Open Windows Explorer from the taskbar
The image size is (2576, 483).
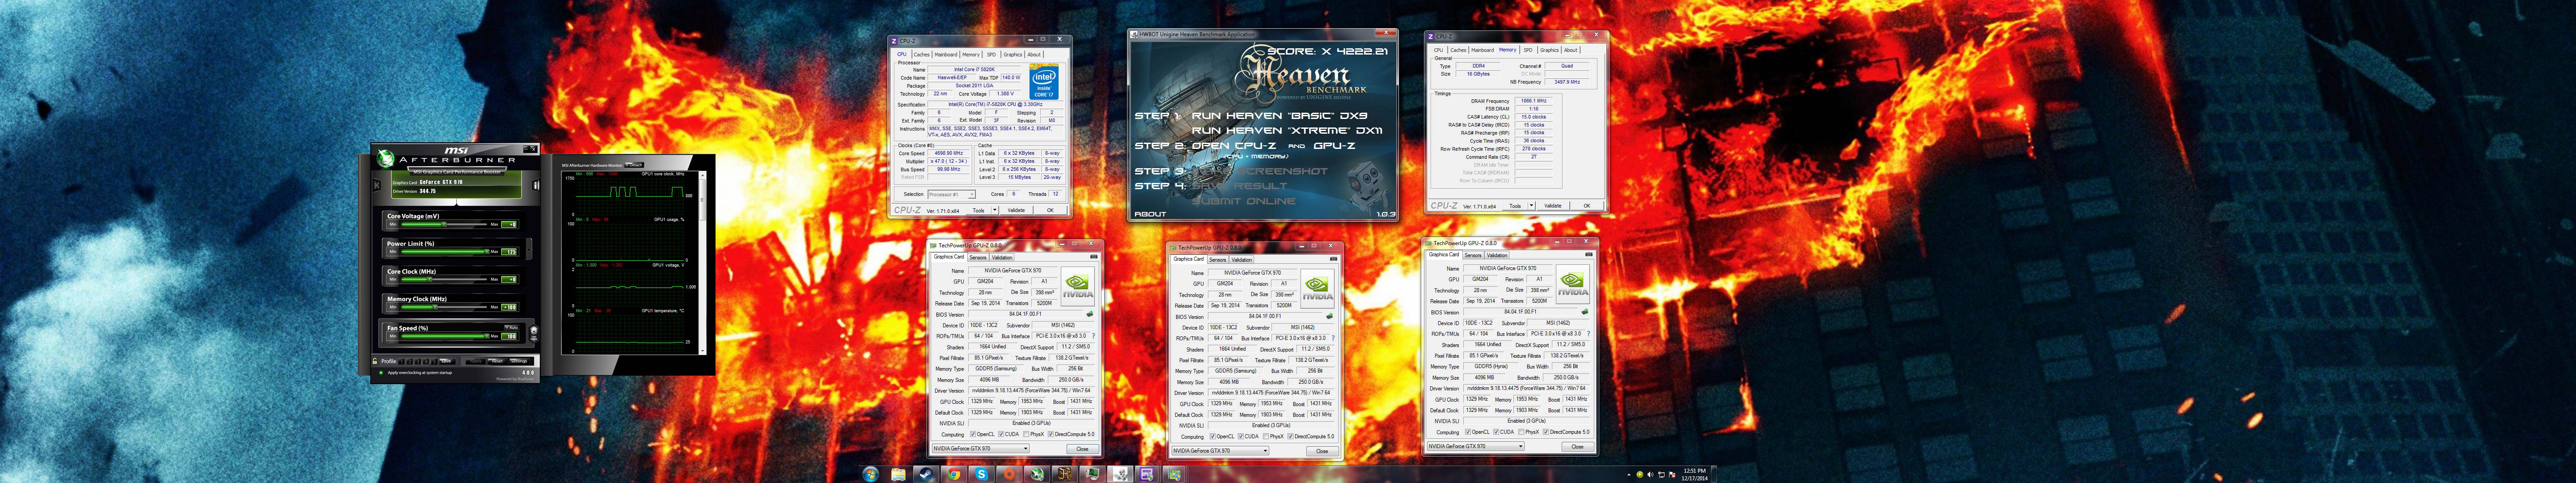pos(899,474)
